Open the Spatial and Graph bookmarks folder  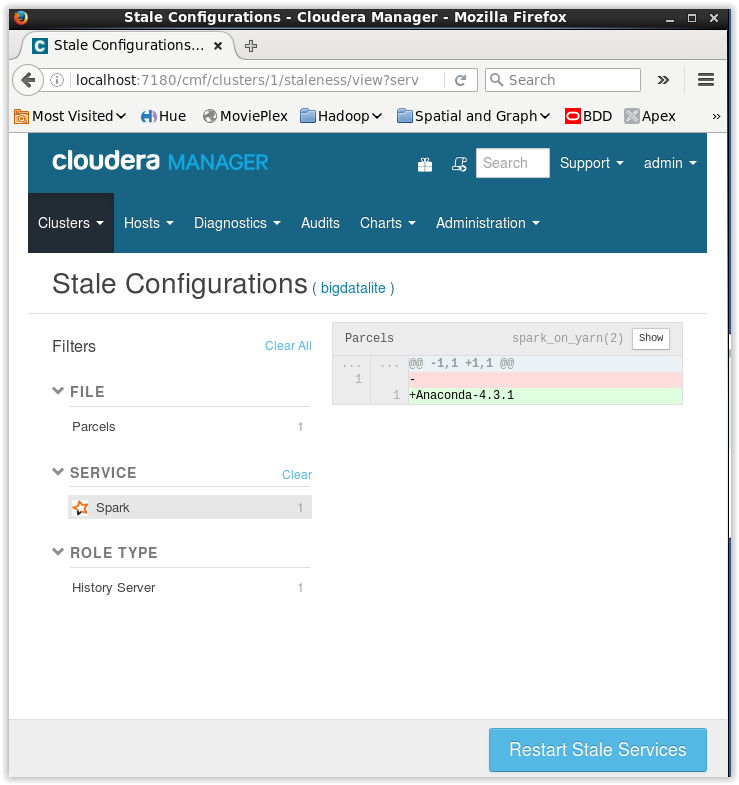click(x=474, y=116)
